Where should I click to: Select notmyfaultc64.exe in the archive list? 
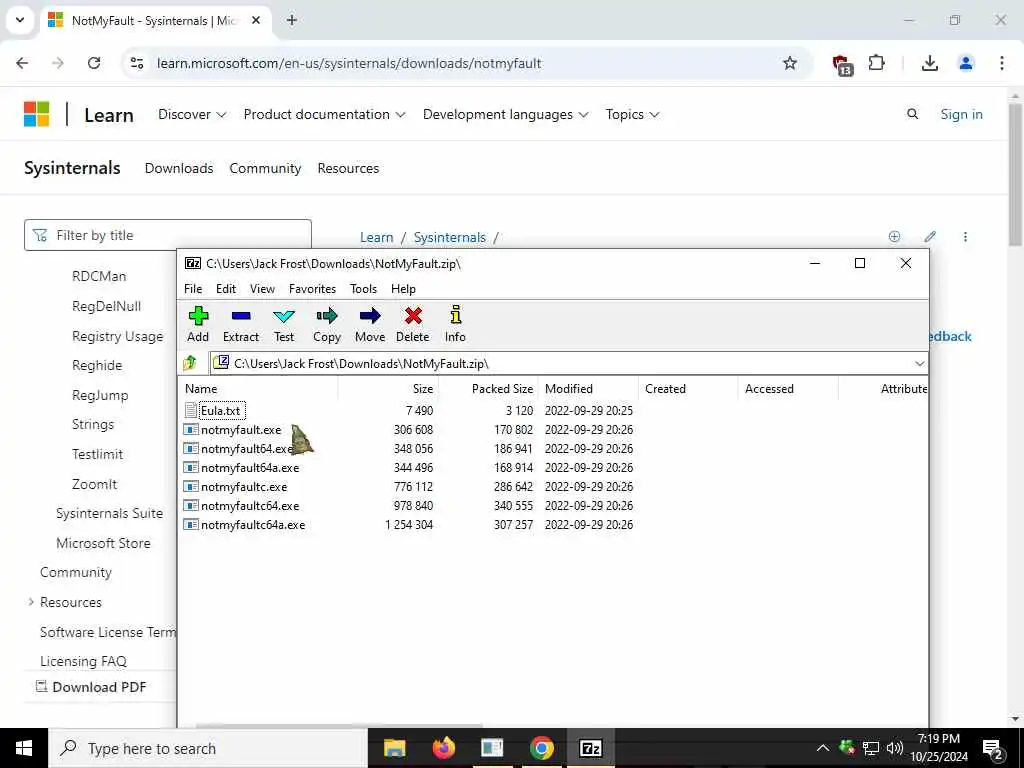[250, 505]
